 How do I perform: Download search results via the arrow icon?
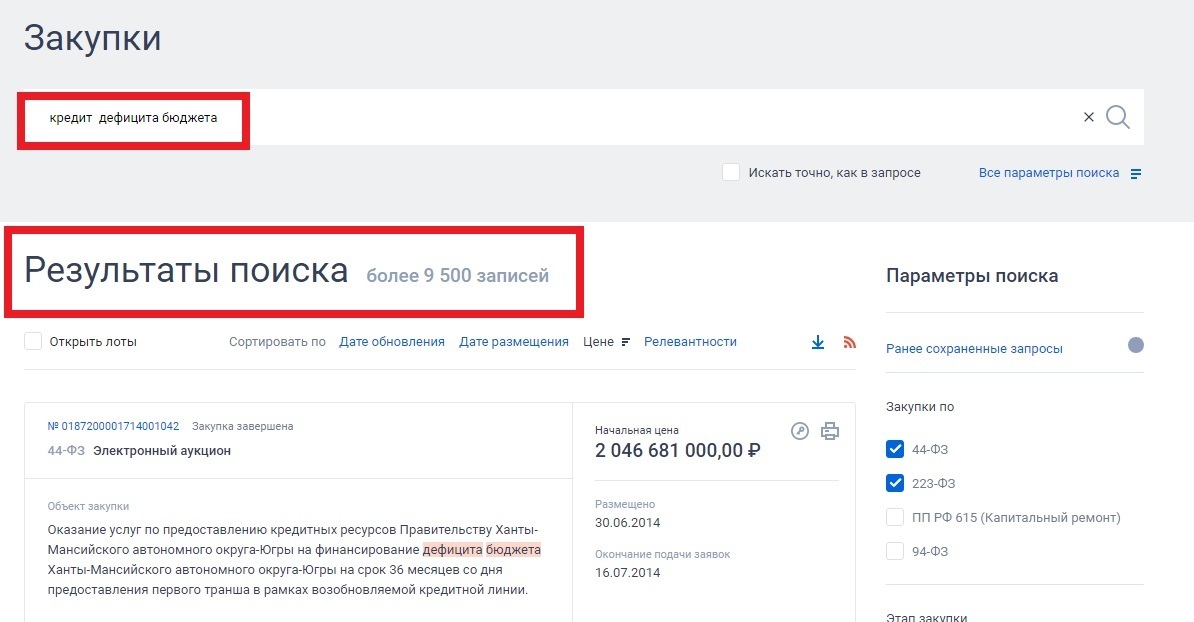click(818, 342)
